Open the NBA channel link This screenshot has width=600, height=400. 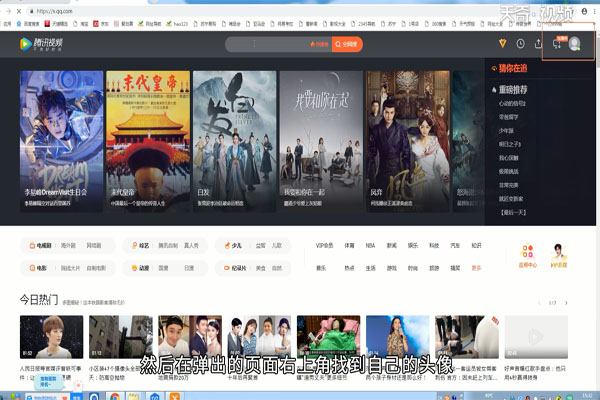(370, 245)
